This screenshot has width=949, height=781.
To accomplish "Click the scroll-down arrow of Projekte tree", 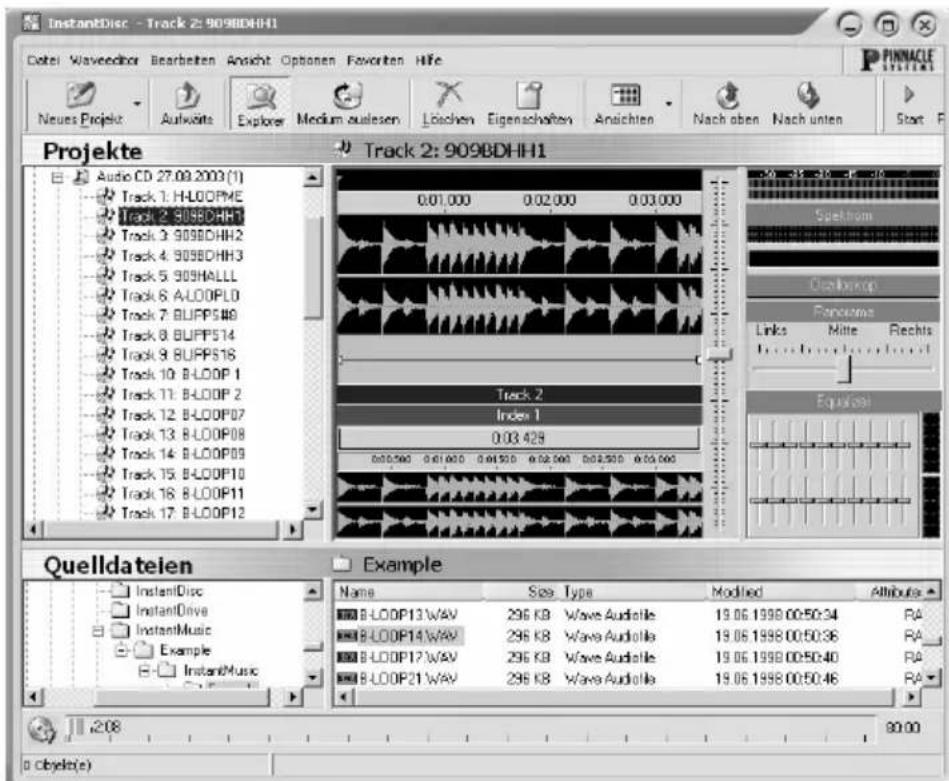I will point(312,510).
